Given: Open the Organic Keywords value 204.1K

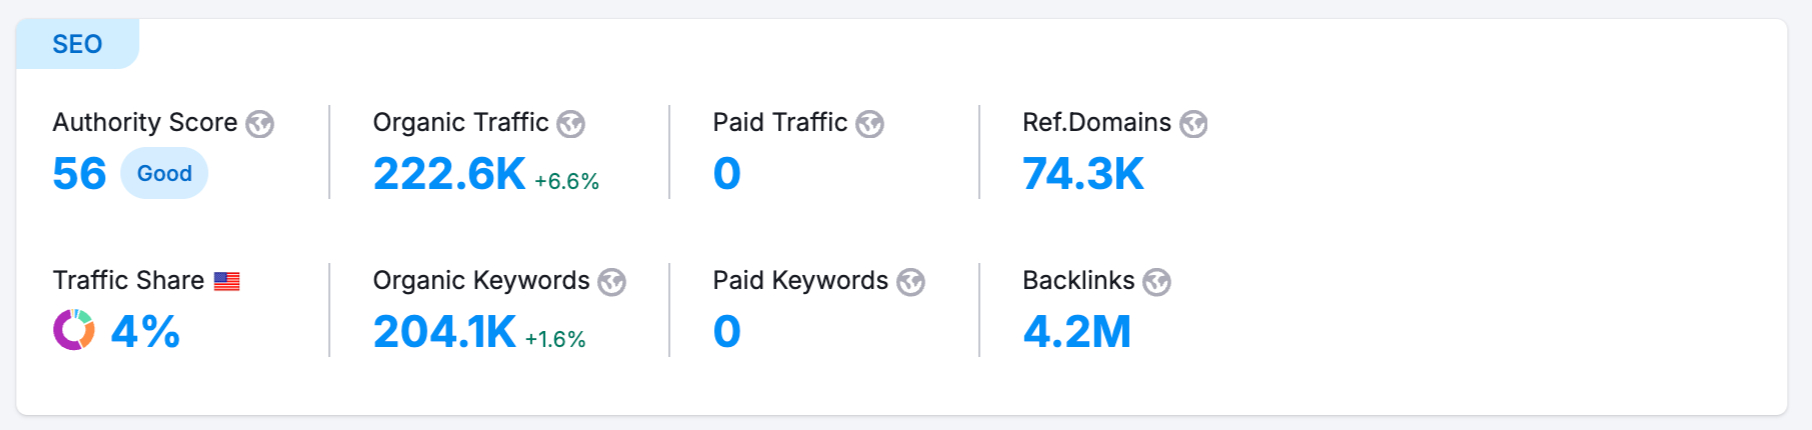Looking at the screenshot, I should coord(445,332).
